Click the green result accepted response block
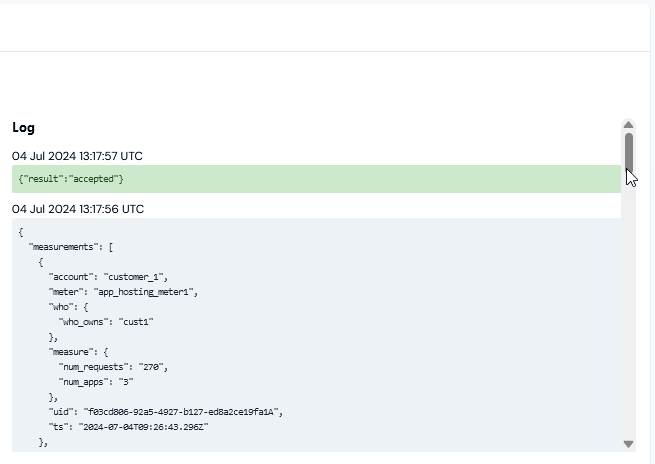 pyautogui.click(x=316, y=179)
